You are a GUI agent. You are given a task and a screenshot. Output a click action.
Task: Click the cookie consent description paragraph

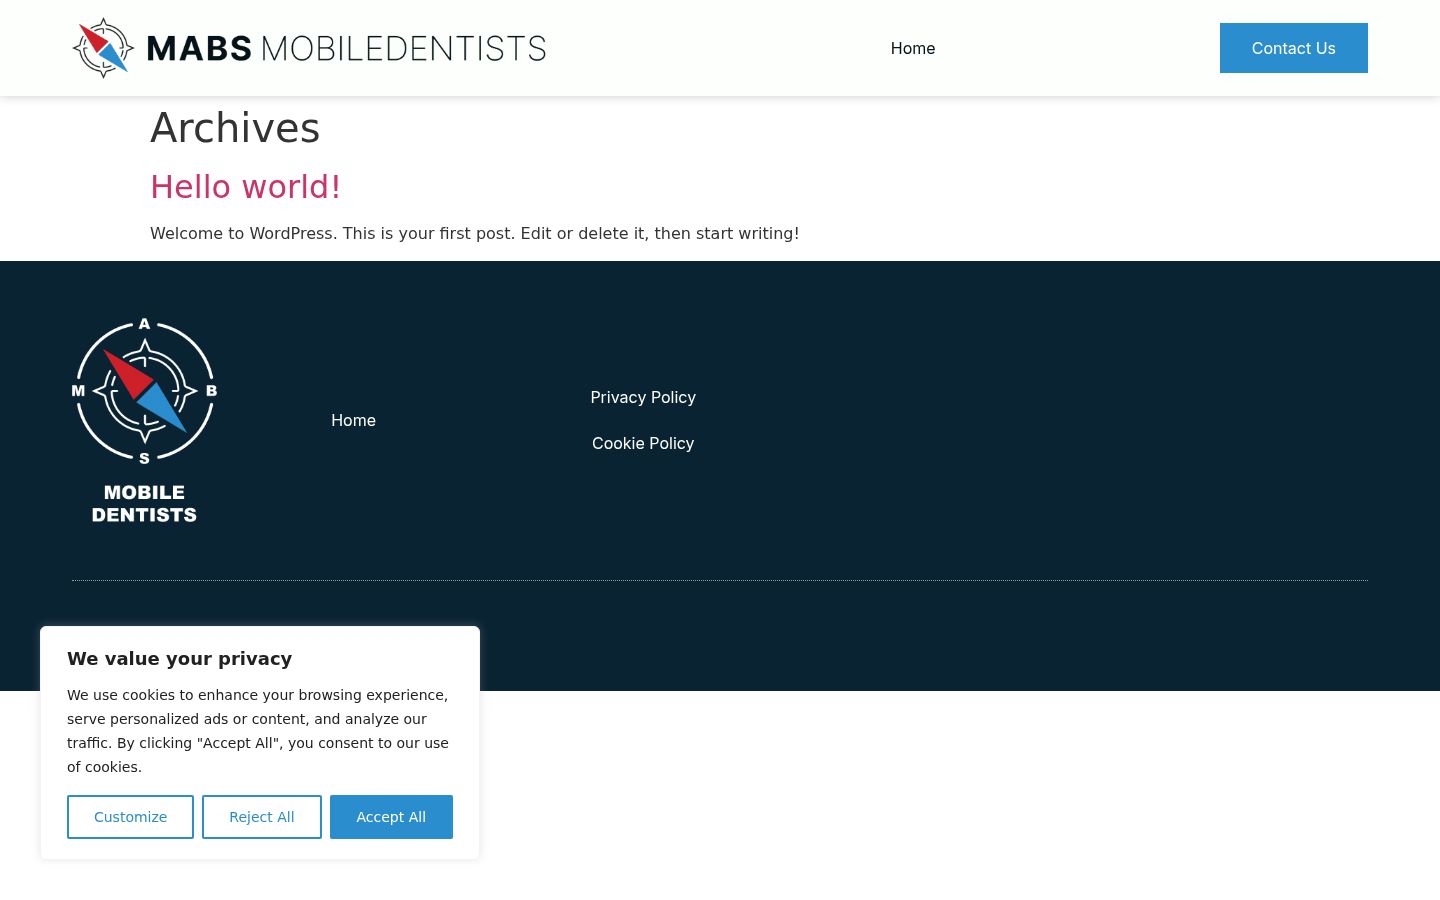click(x=258, y=731)
